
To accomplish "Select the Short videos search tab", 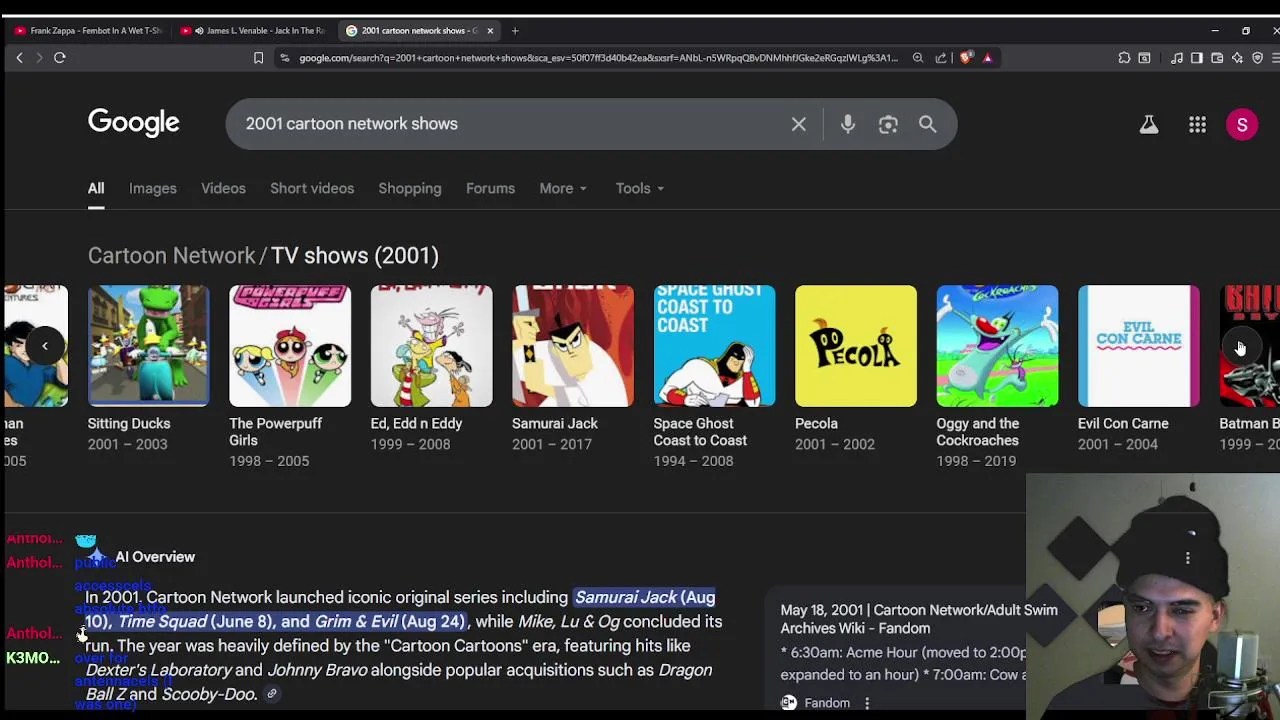I will coord(312,188).
